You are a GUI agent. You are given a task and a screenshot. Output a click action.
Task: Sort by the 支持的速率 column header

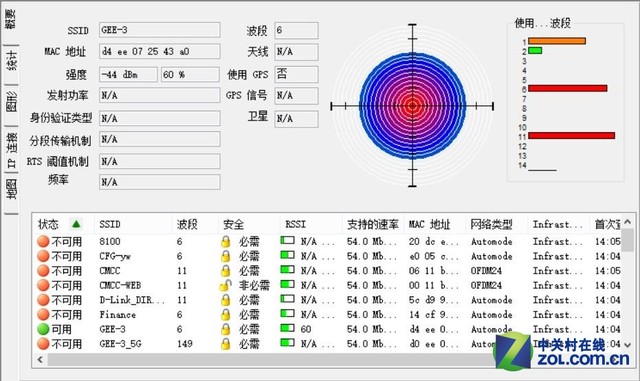(x=373, y=224)
